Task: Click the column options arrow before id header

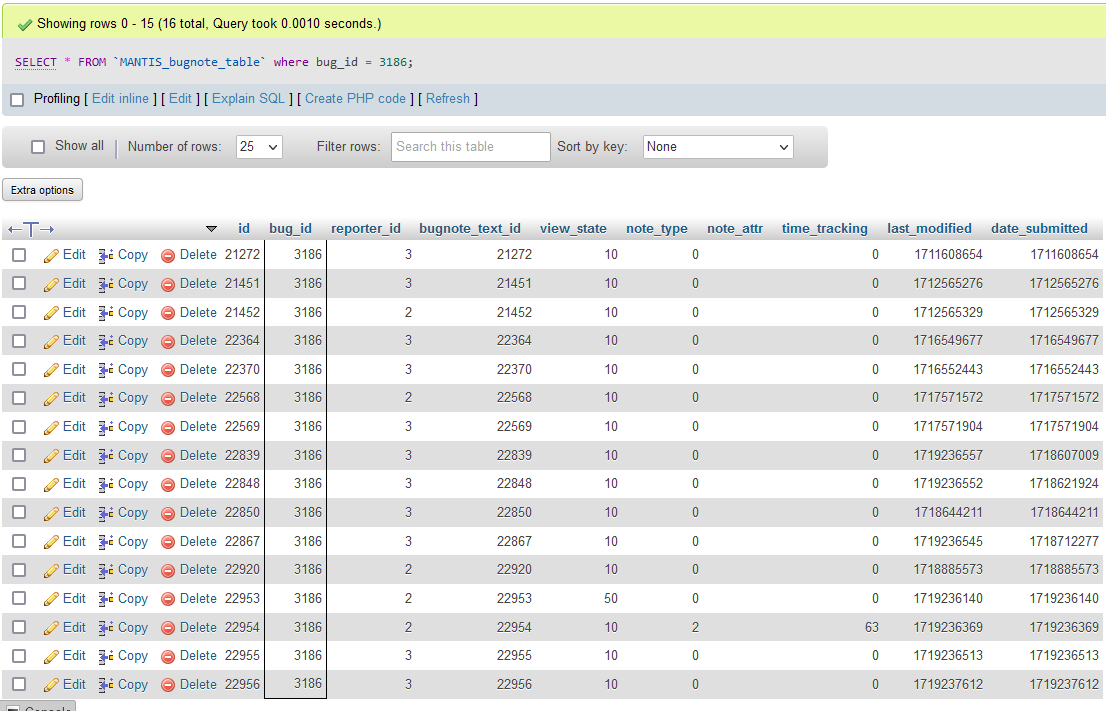Action: 211,229
